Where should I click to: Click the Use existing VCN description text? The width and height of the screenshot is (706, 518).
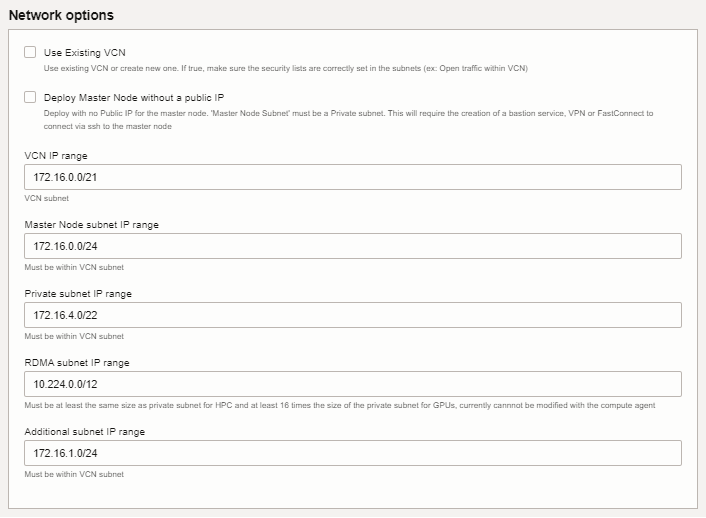point(285,68)
